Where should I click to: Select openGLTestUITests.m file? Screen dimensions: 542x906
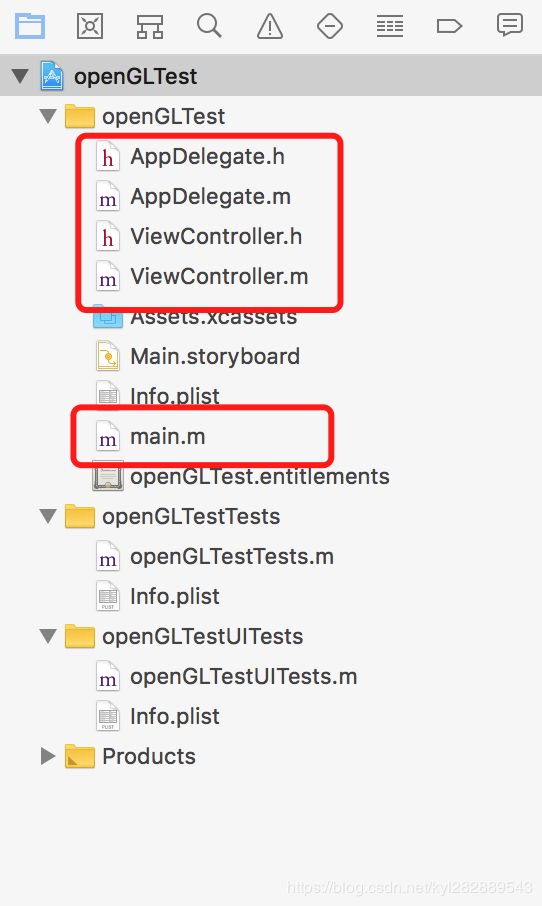227,676
